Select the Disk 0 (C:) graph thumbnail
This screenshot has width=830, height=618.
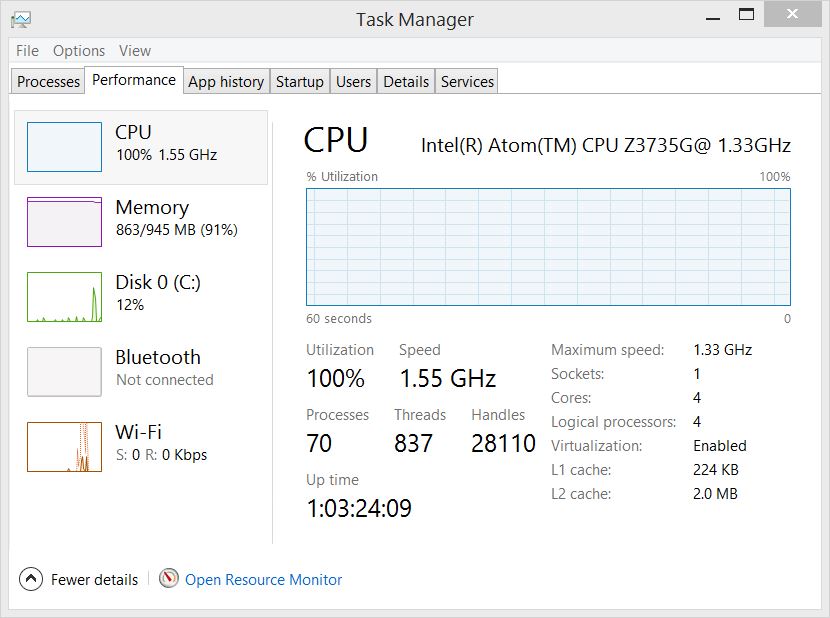tap(64, 297)
